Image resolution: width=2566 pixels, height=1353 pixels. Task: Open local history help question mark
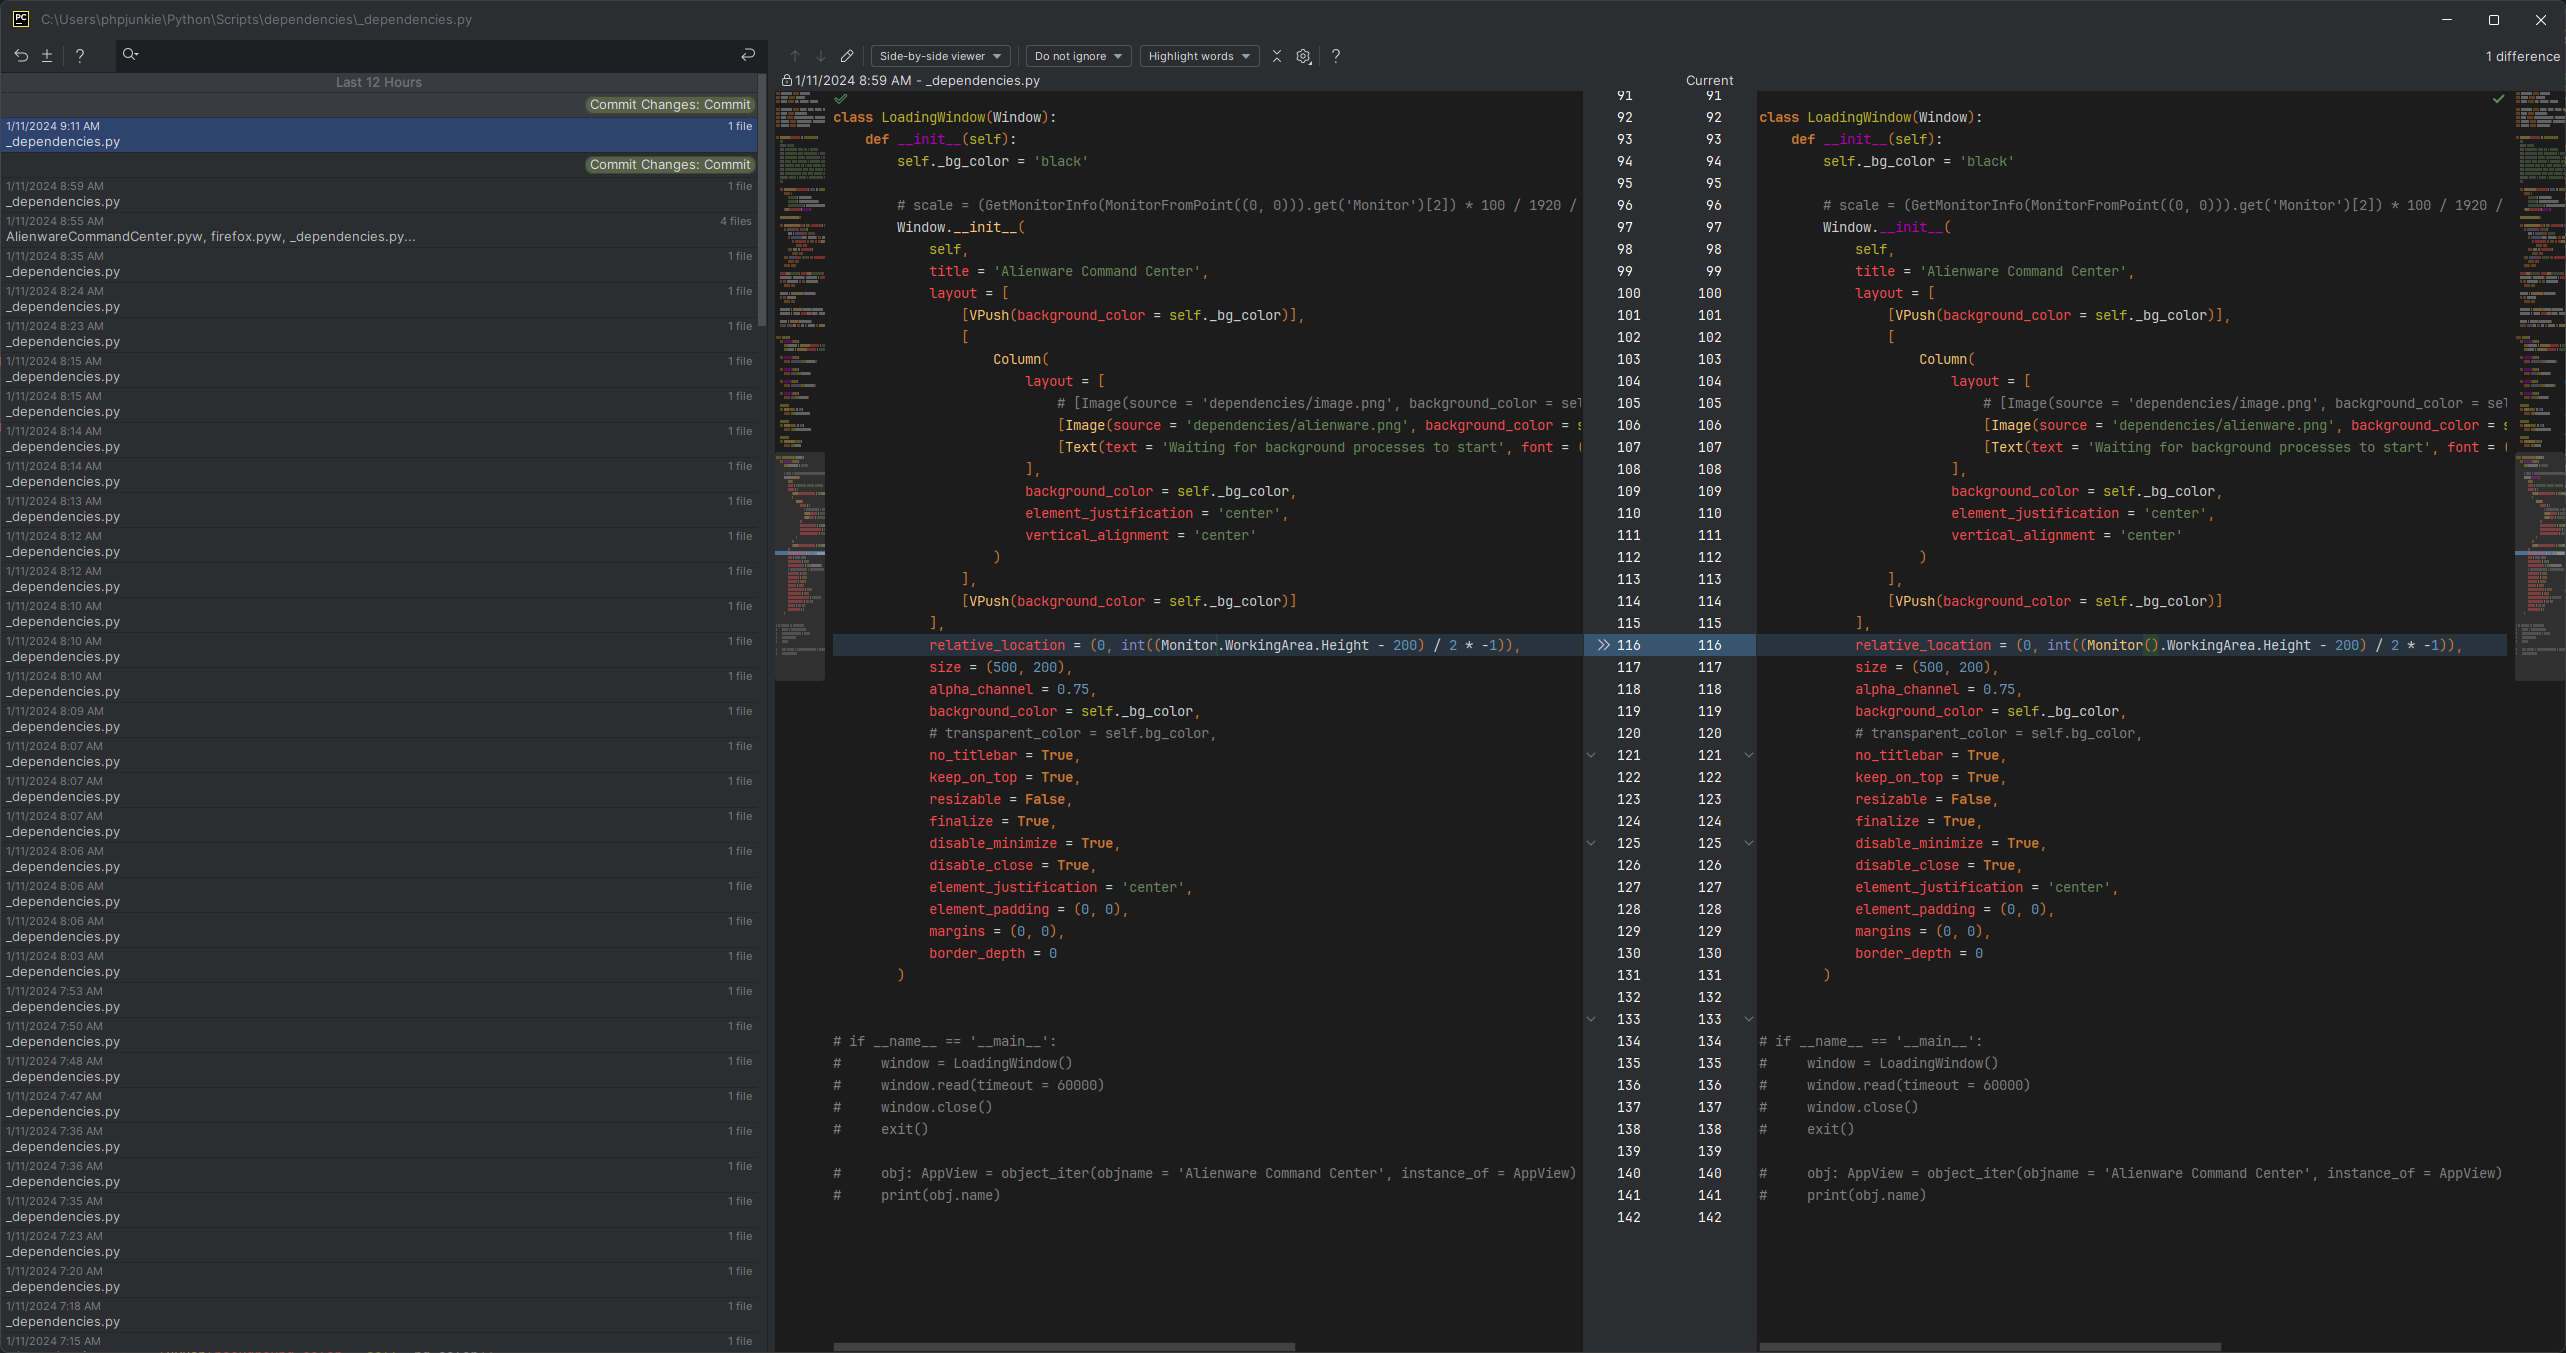pos(80,56)
